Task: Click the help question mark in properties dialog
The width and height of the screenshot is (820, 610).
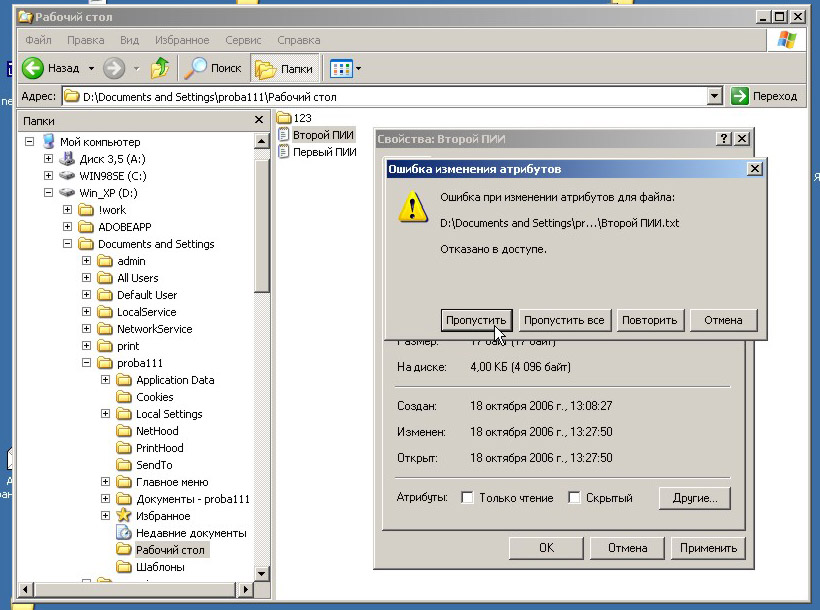Action: tap(723, 139)
